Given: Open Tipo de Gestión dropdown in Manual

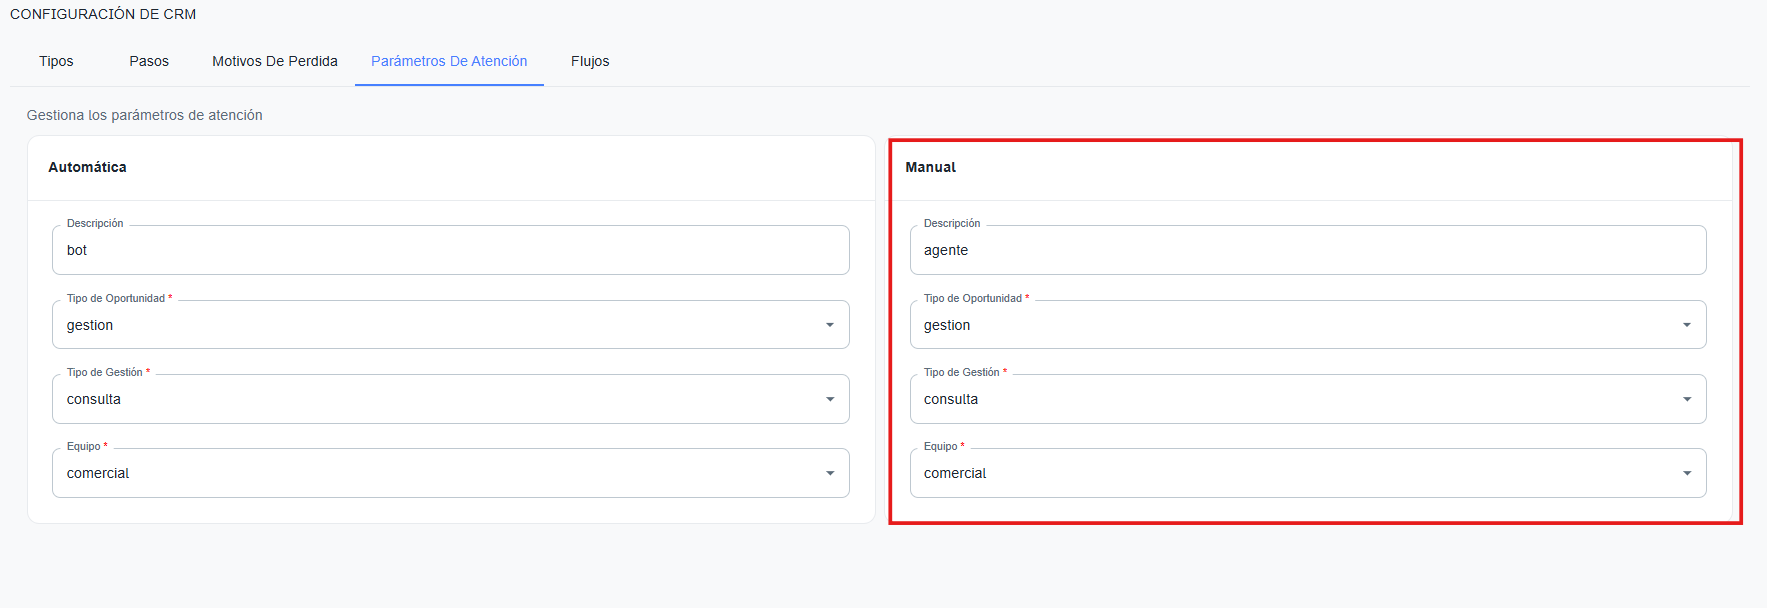Looking at the screenshot, I should (x=1308, y=399).
